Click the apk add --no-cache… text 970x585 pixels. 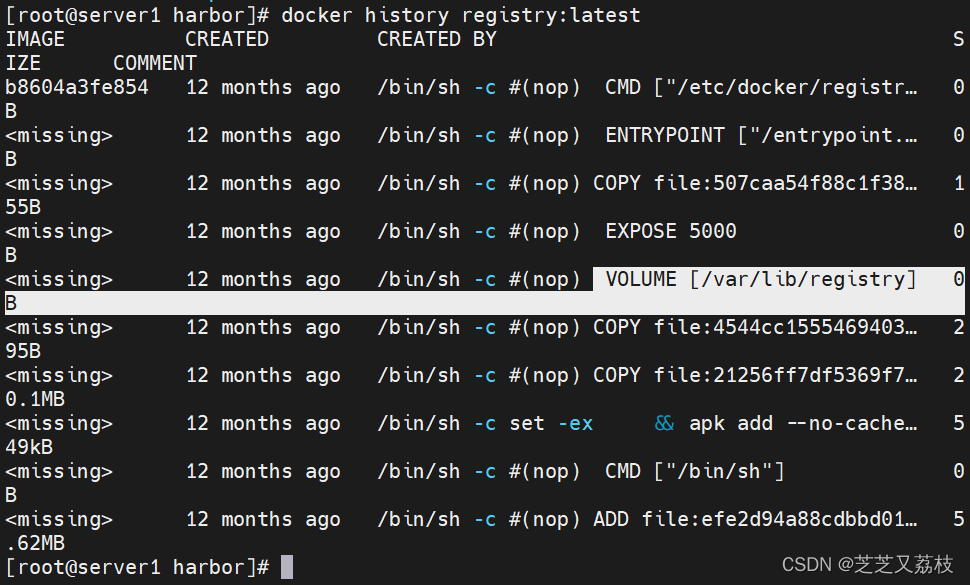803,424
